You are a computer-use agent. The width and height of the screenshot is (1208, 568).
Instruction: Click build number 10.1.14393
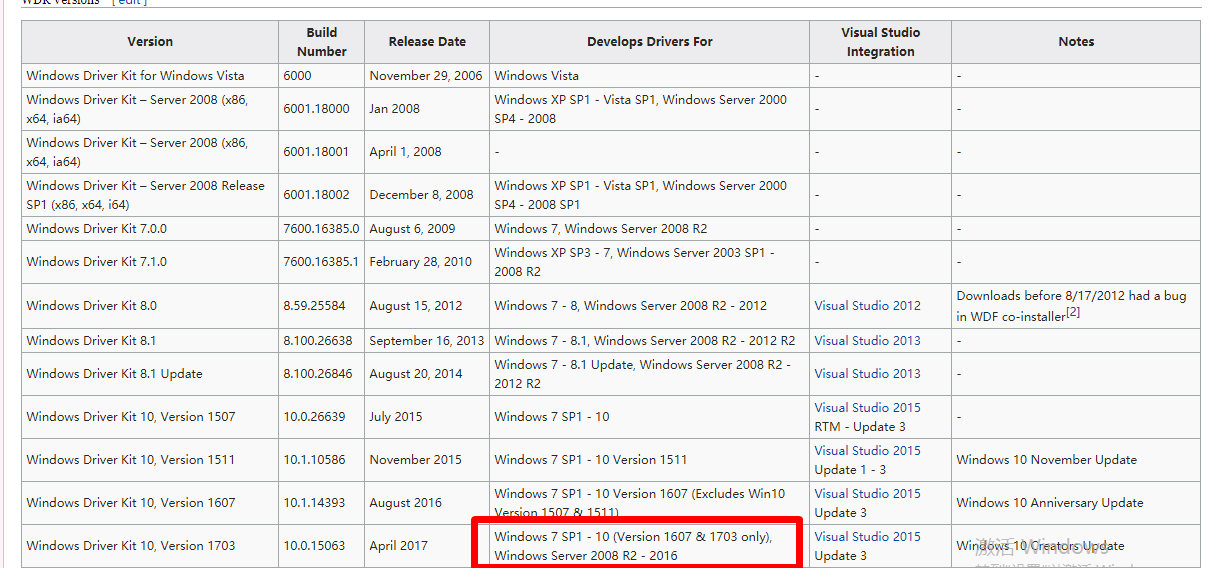pos(314,503)
